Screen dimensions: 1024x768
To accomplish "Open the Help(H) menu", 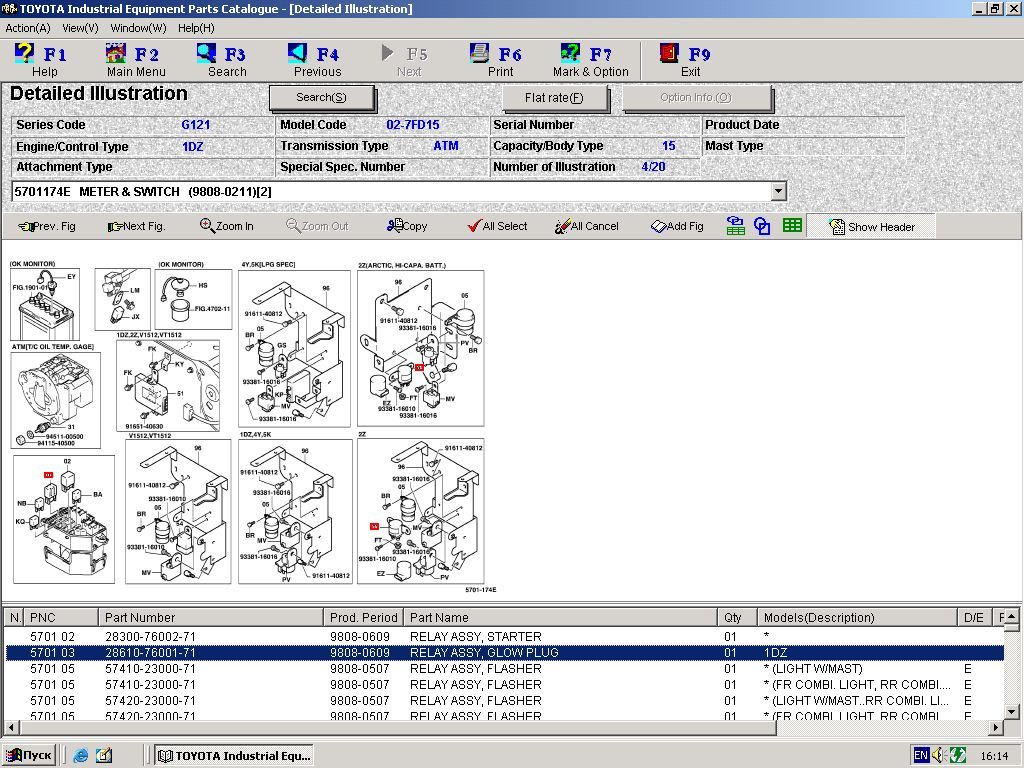I will coord(196,28).
